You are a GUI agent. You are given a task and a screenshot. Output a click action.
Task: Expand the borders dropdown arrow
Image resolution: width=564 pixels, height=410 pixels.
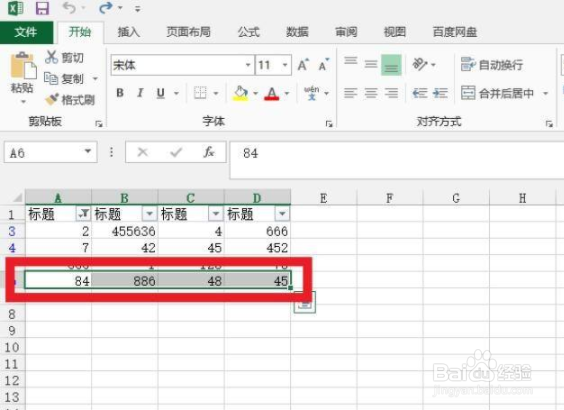coord(216,94)
